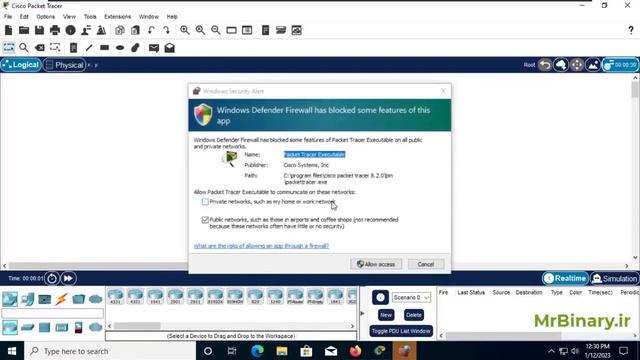Image resolution: width=640 pixels, height=360 pixels.
Task: Pick the 2901 router device
Action: tap(176, 296)
